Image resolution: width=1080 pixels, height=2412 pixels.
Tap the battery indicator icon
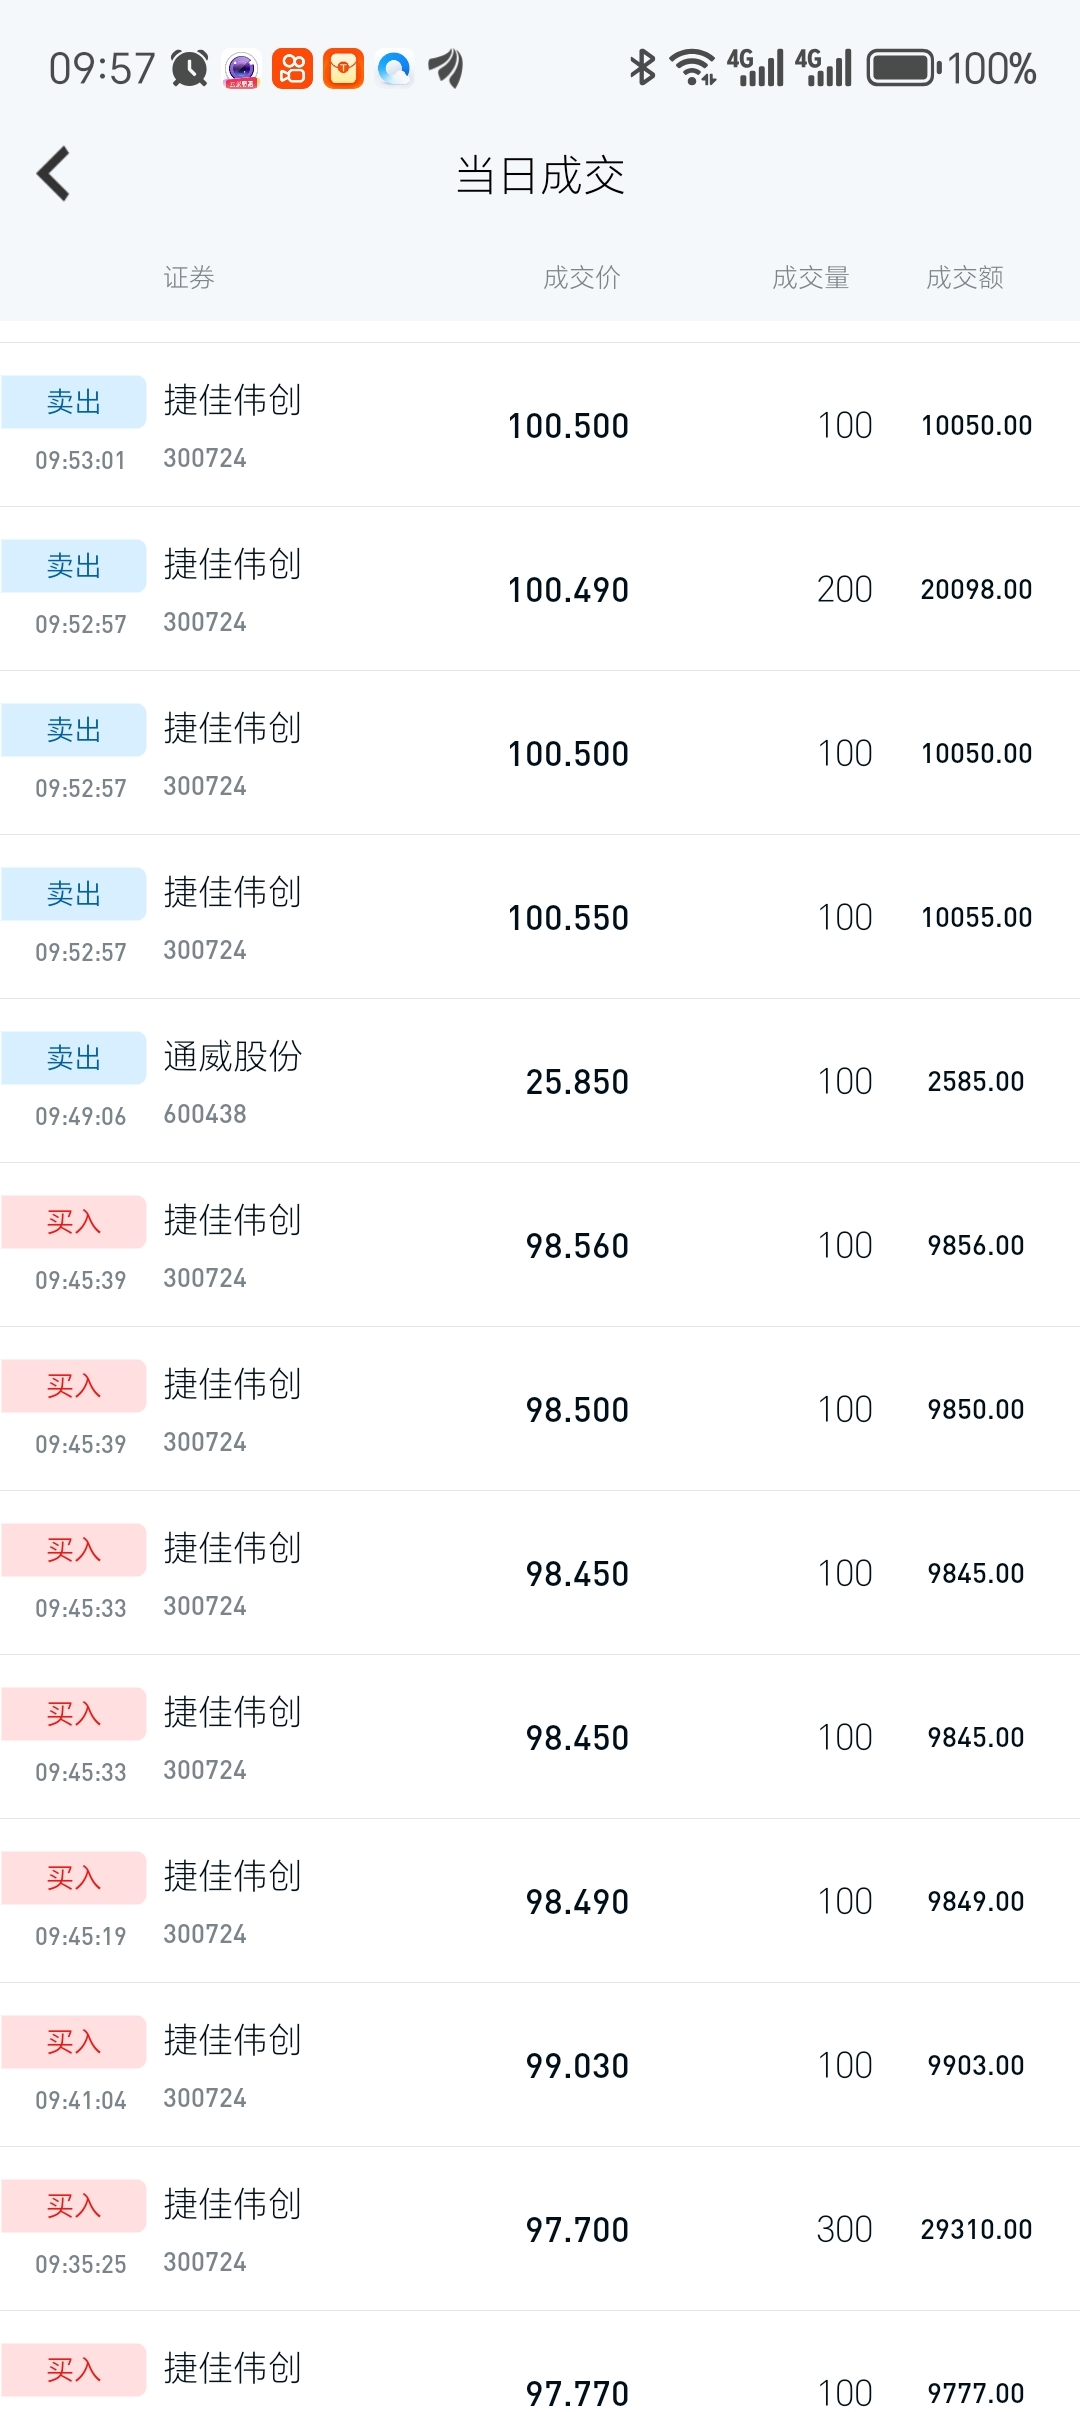903,68
